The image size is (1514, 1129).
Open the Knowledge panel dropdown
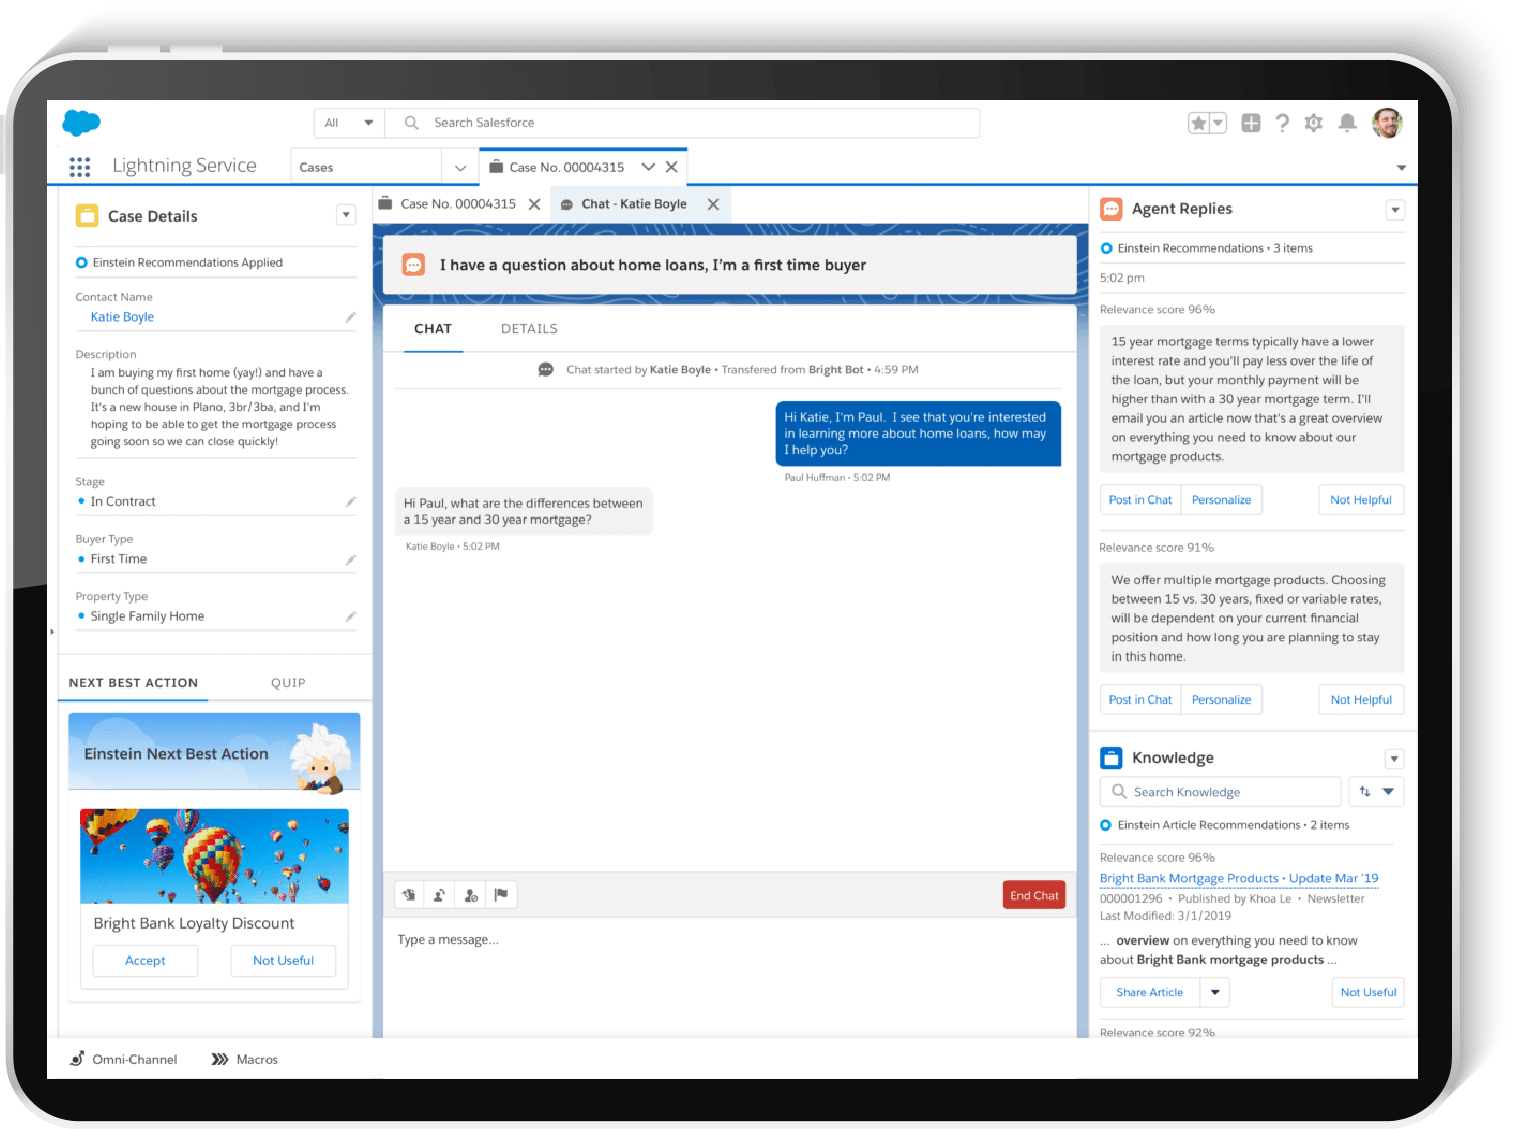[x=1395, y=759]
